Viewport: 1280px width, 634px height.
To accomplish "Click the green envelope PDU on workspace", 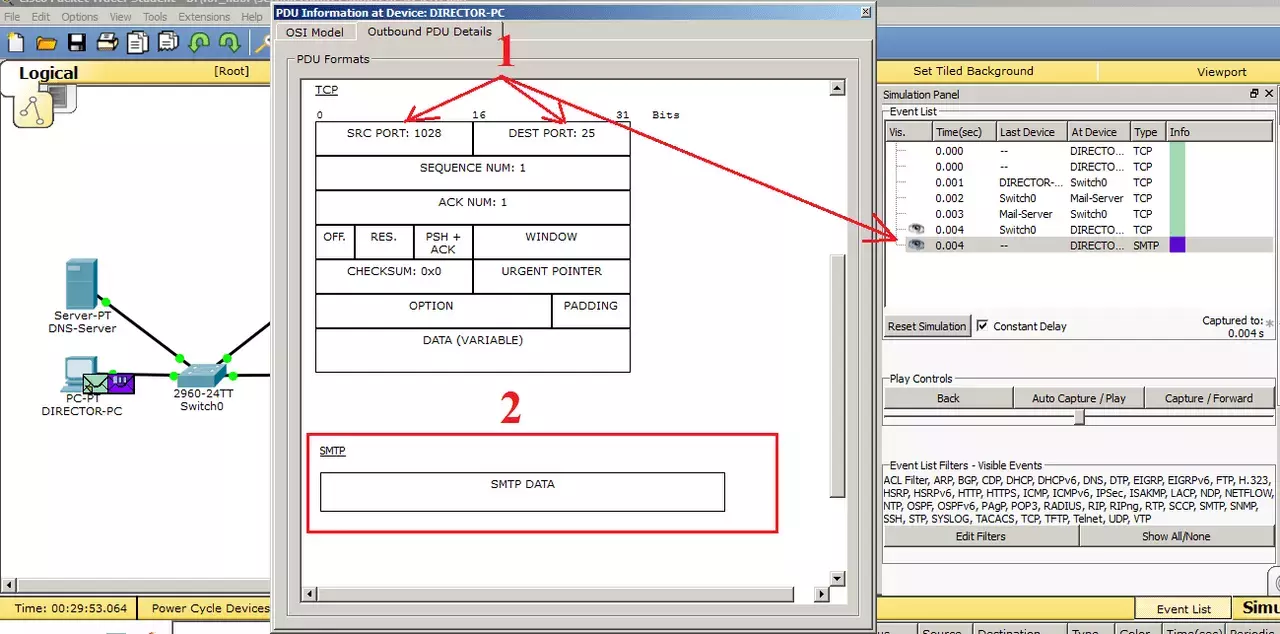I will pos(96,383).
